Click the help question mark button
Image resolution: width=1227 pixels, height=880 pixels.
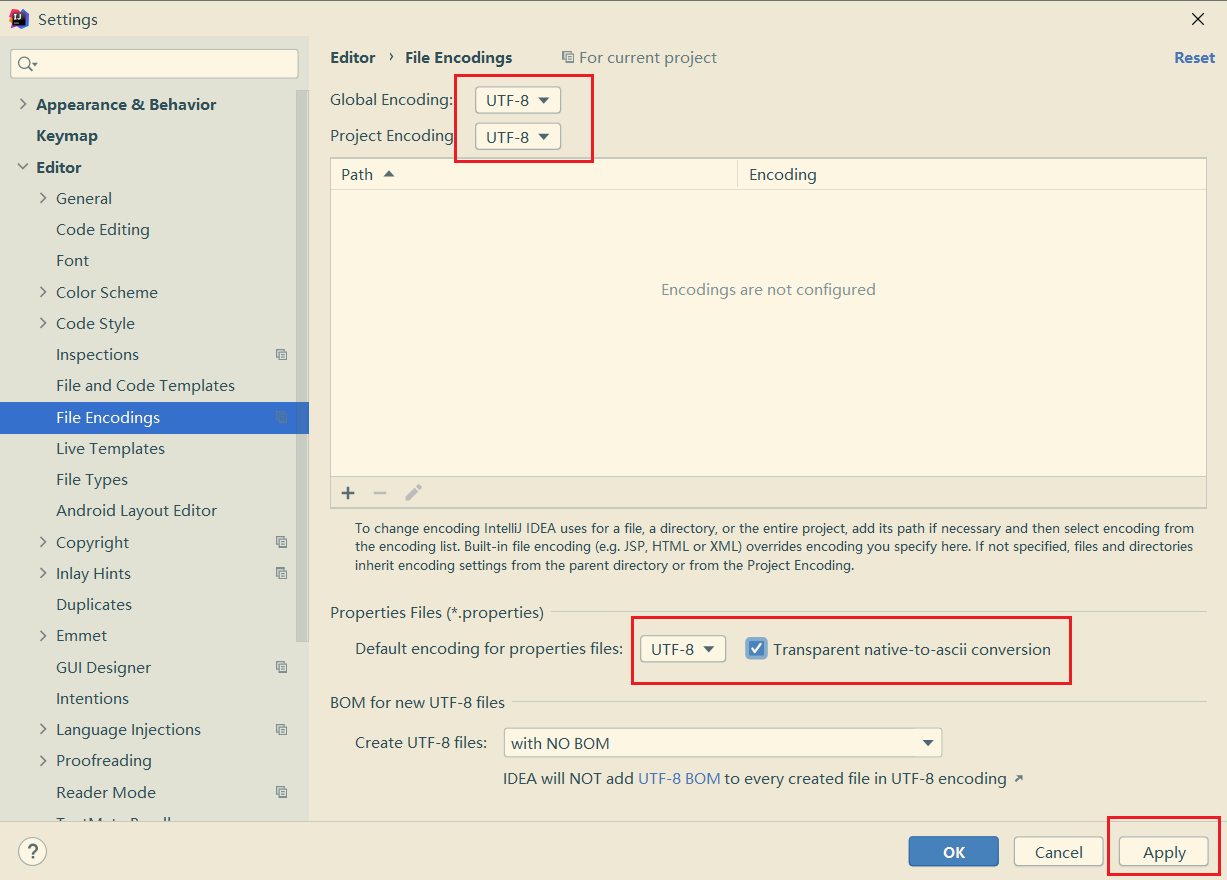[x=32, y=852]
